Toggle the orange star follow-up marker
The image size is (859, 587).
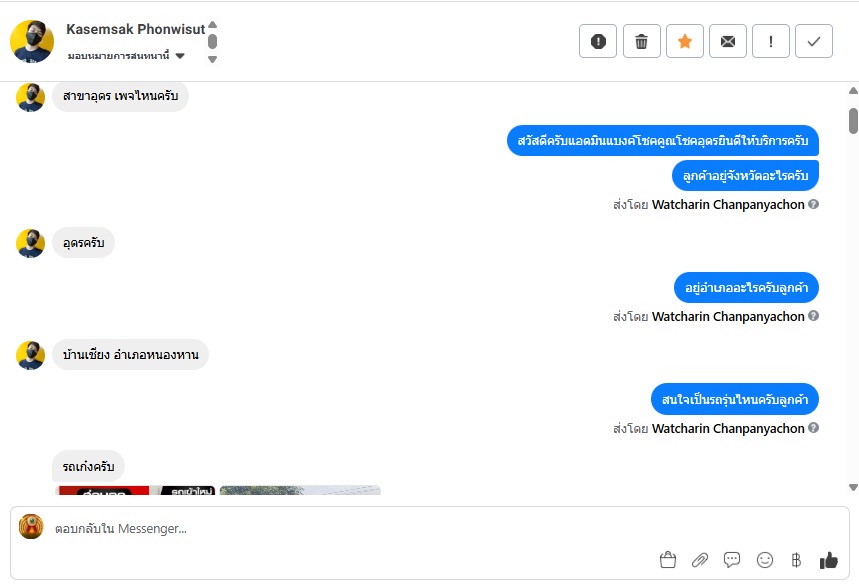[x=685, y=41]
